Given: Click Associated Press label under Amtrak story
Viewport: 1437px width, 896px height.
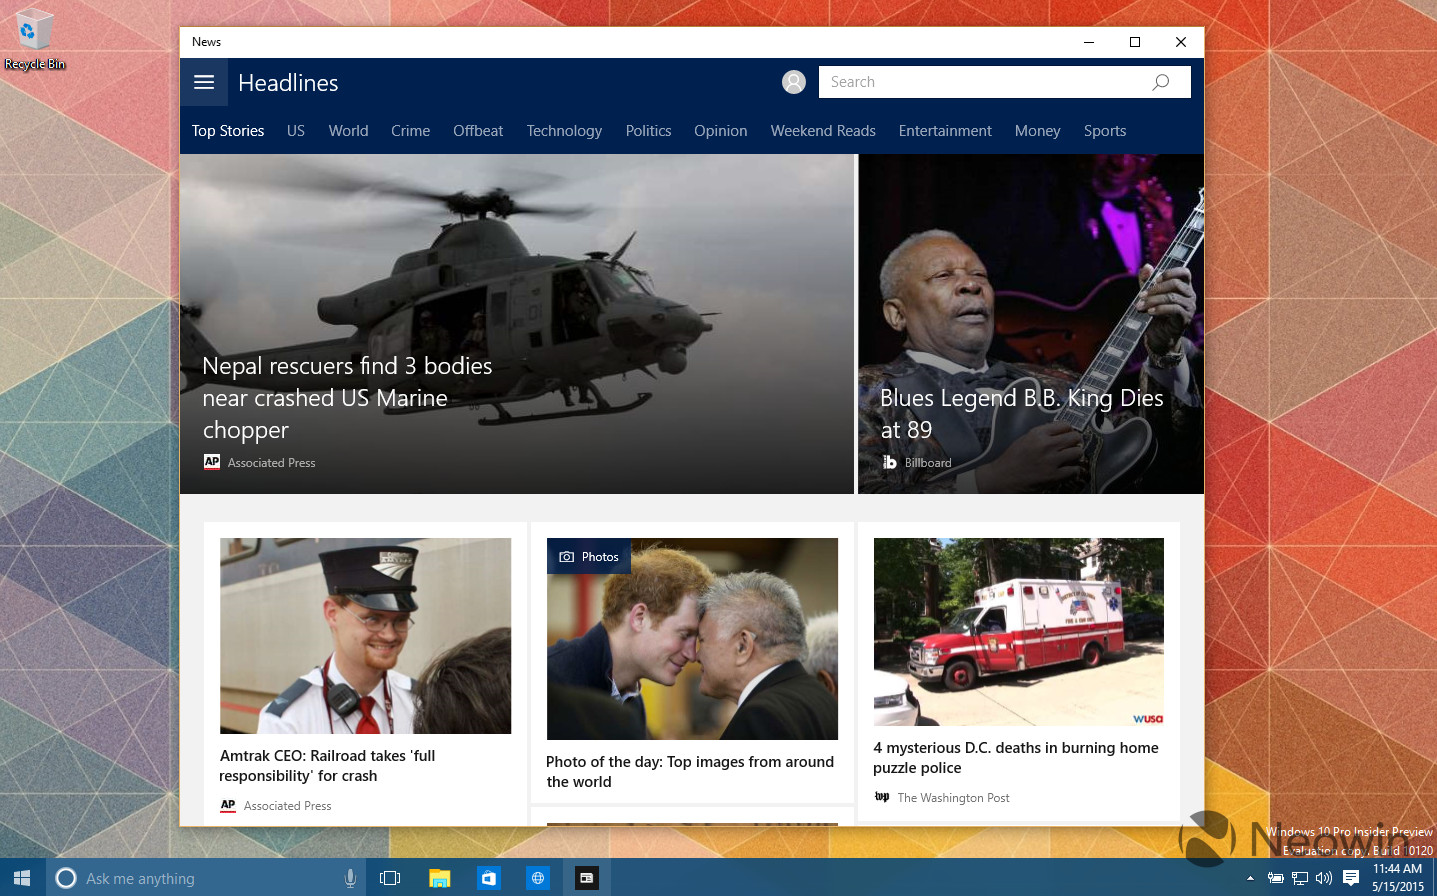Looking at the screenshot, I should [x=287, y=806].
